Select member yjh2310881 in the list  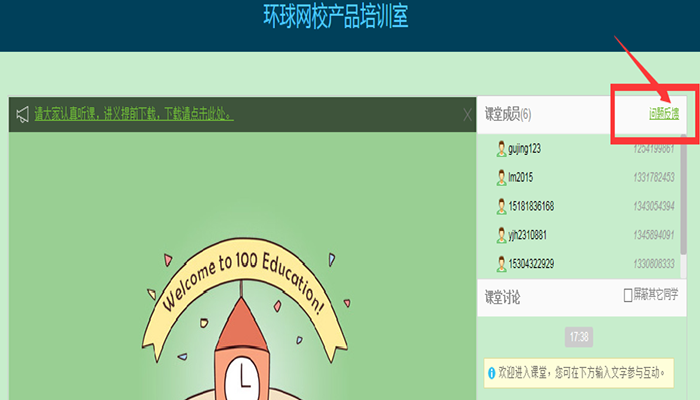point(527,235)
